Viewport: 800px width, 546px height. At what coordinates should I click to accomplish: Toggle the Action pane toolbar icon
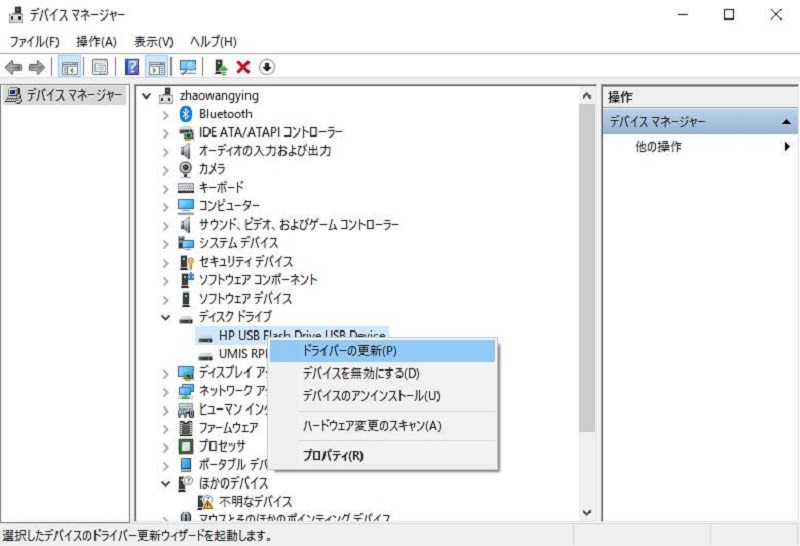[157, 67]
